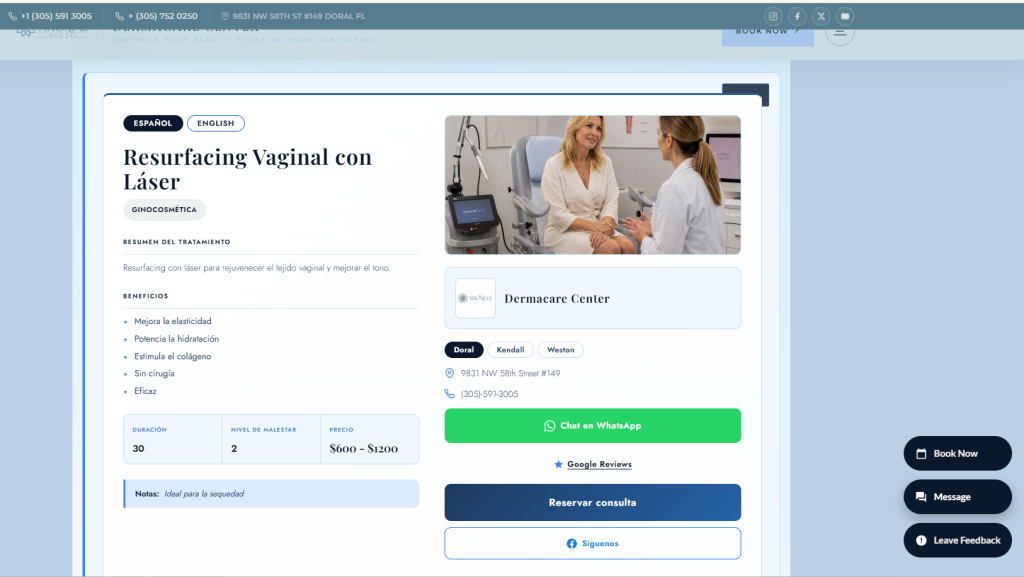Click the map pin next to 9831 NW 58th Street
1024x577 pixels.
click(449, 373)
